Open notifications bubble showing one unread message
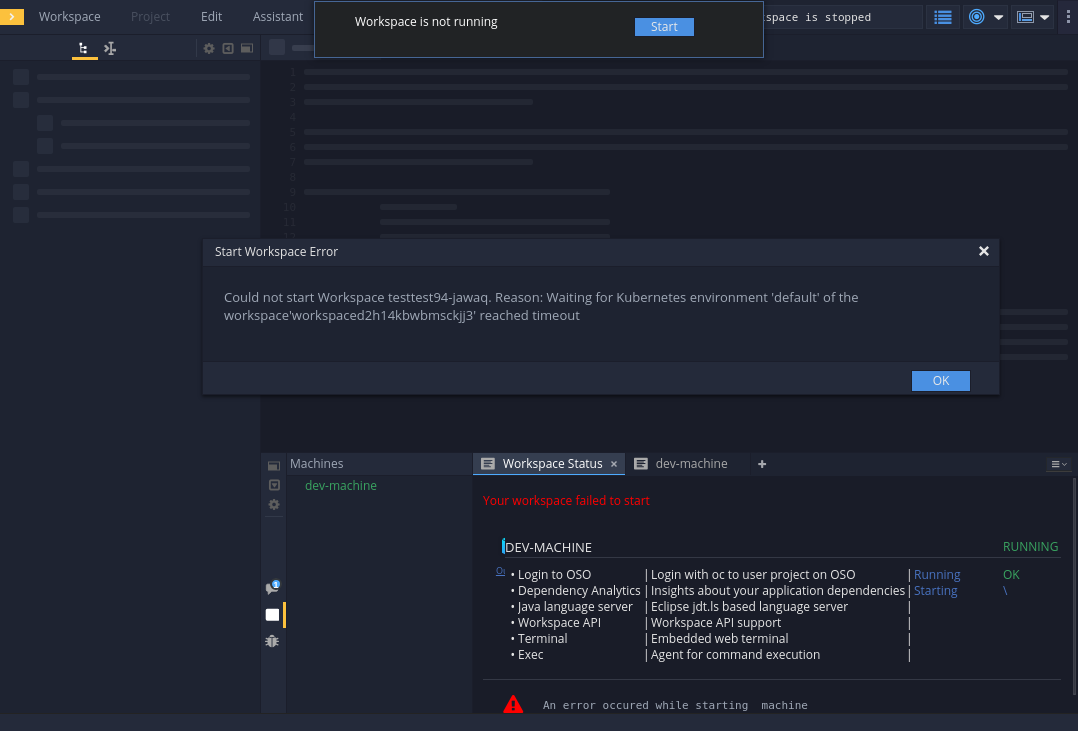Viewport: 1078px width, 731px height. click(271, 587)
